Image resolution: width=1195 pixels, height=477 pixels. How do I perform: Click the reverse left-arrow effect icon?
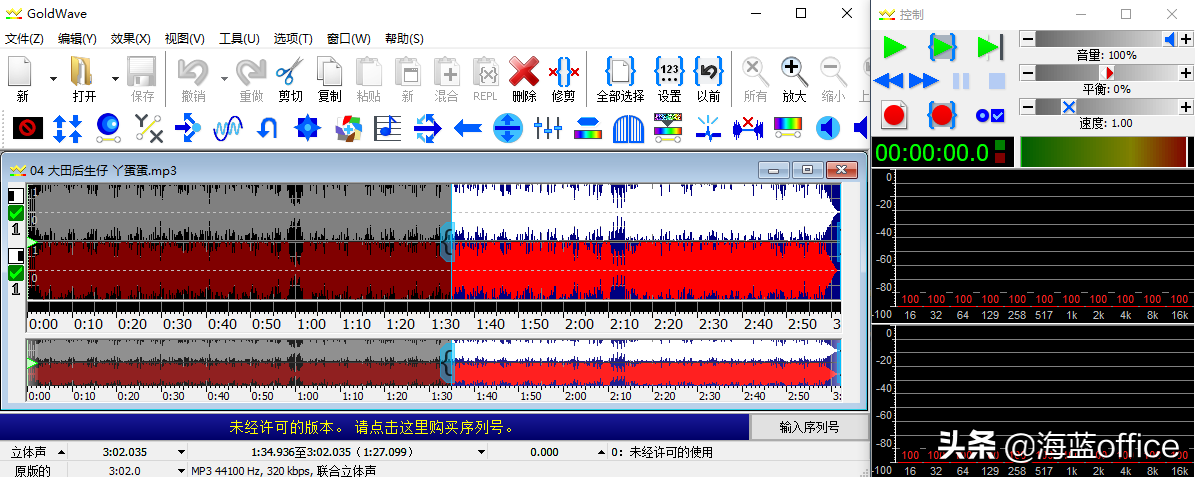click(468, 127)
